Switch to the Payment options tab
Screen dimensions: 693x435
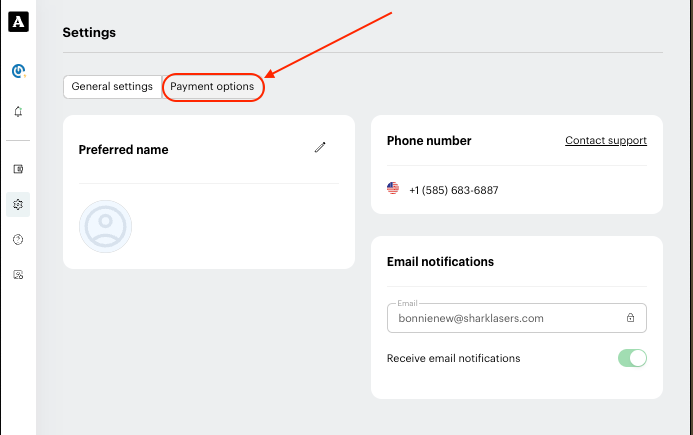click(x=213, y=87)
